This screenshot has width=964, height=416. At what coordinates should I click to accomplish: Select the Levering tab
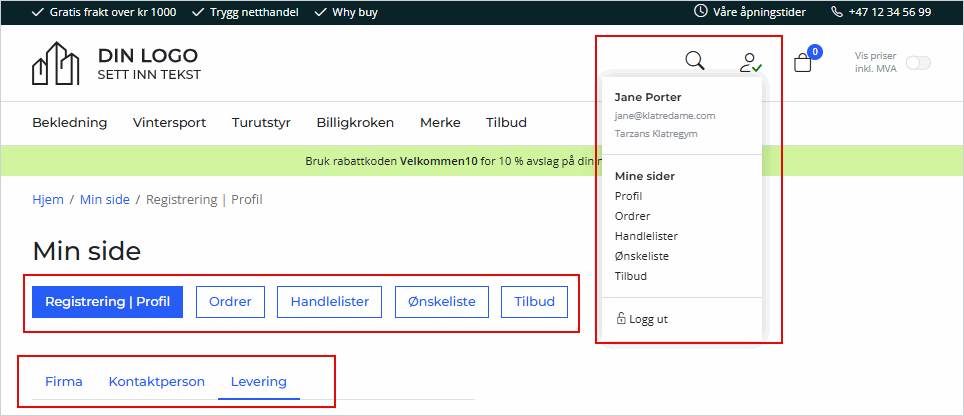[259, 382]
